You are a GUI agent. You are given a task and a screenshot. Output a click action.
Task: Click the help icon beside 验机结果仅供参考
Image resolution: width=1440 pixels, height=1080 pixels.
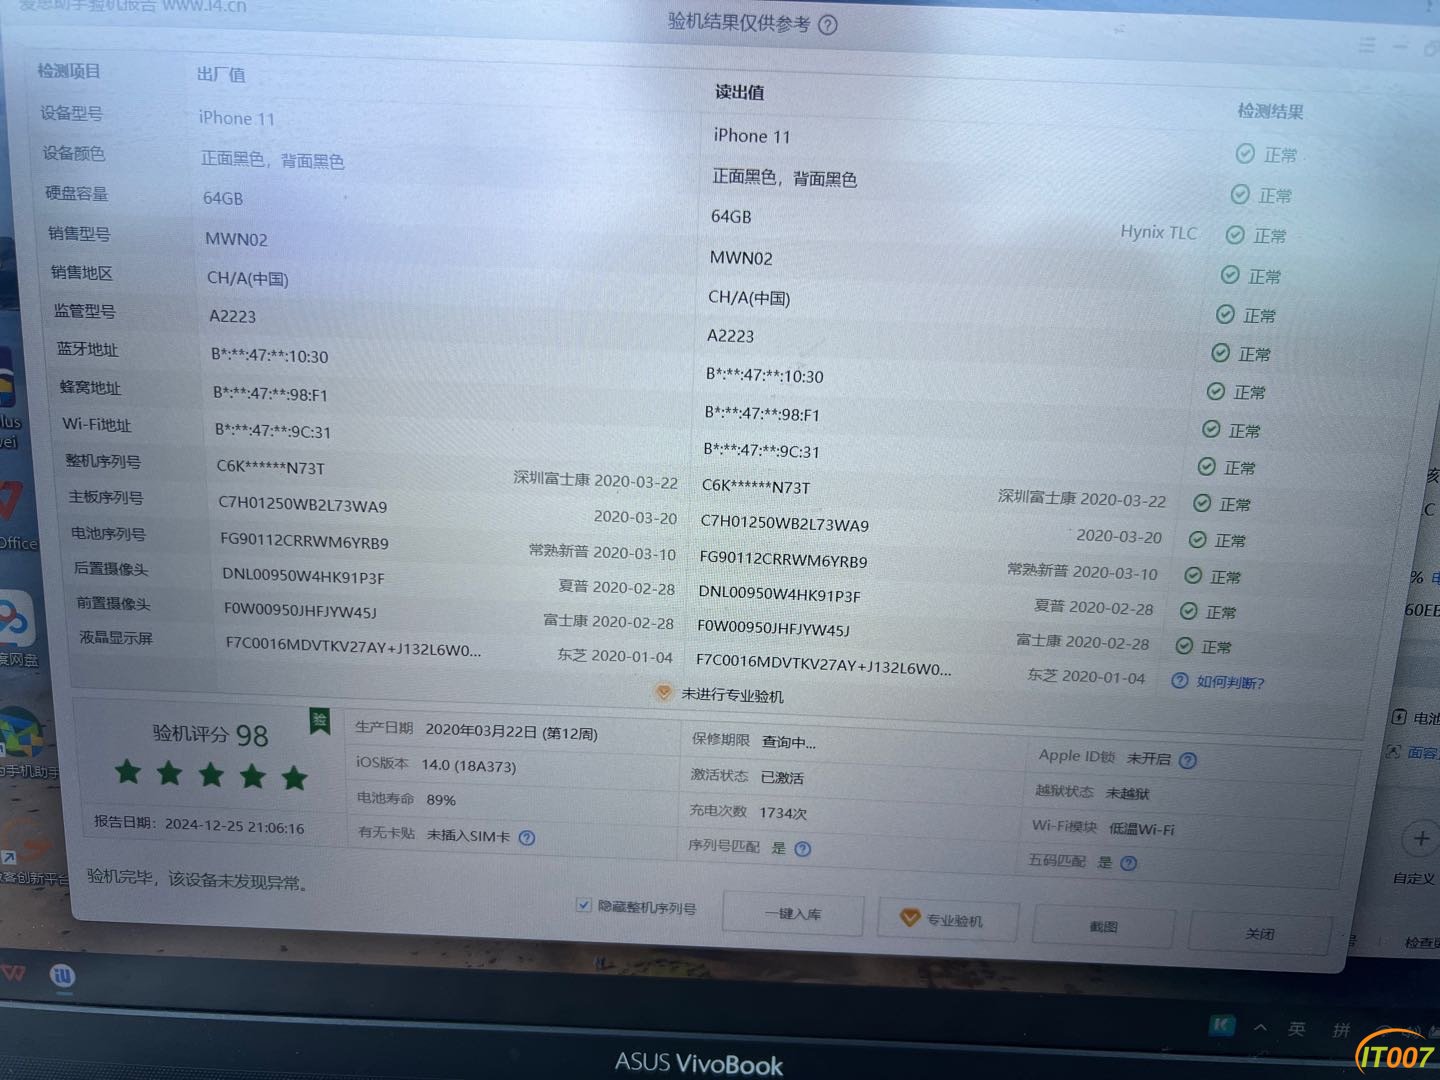pyautogui.click(x=828, y=25)
